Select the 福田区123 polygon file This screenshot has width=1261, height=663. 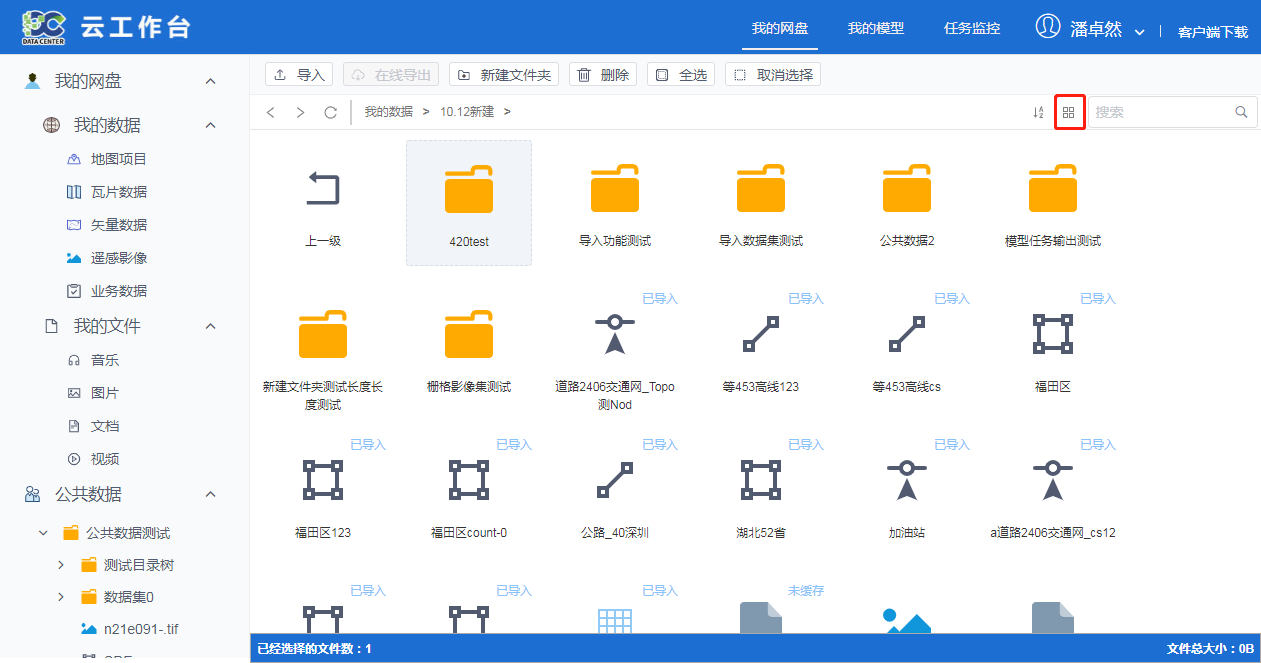pos(323,480)
